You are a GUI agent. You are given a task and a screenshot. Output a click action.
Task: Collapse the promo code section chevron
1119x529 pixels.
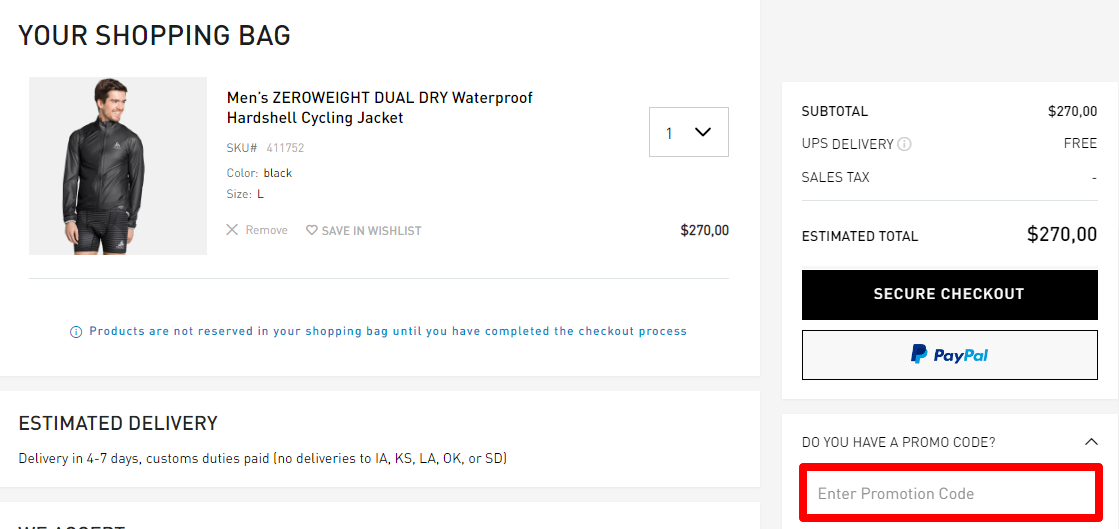point(1090,442)
